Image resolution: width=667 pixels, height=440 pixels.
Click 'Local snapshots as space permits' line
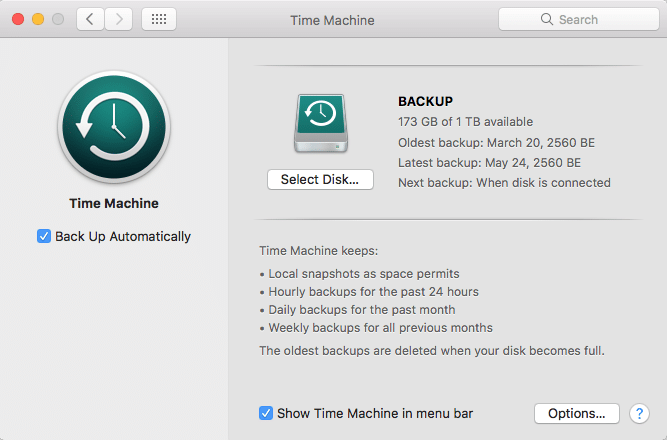(x=359, y=274)
